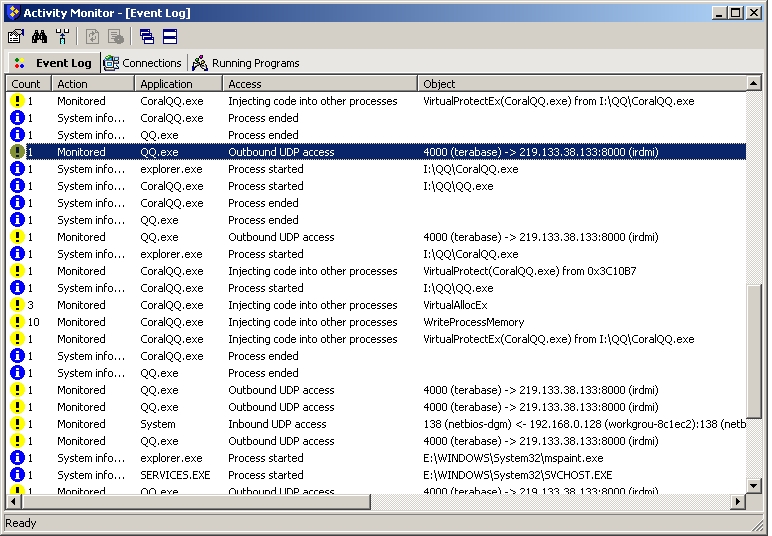Click the count value '3'
Screen dimensions: 772x536
[31, 305]
